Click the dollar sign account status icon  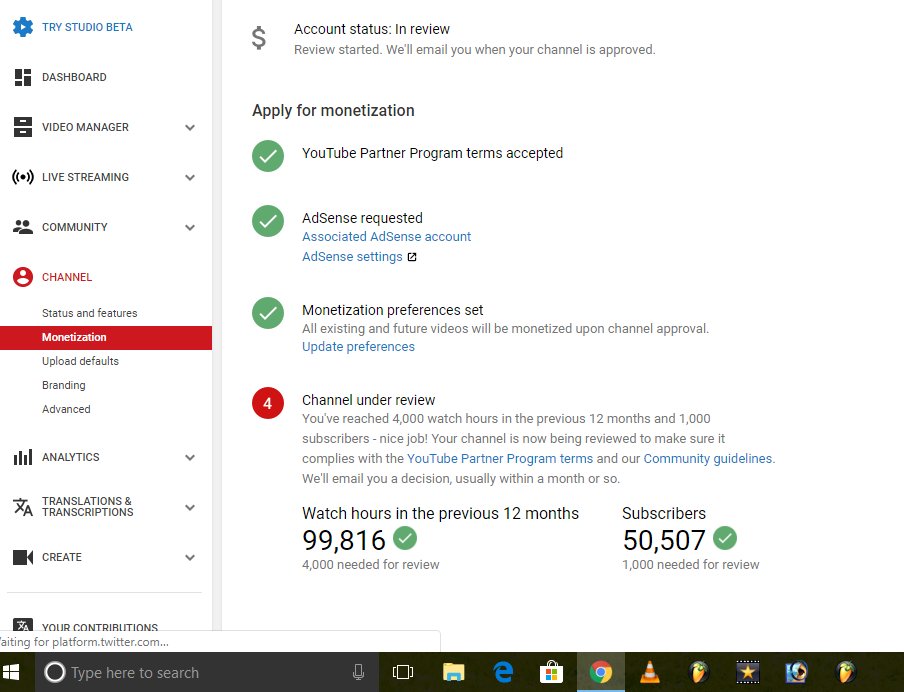[x=259, y=38]
